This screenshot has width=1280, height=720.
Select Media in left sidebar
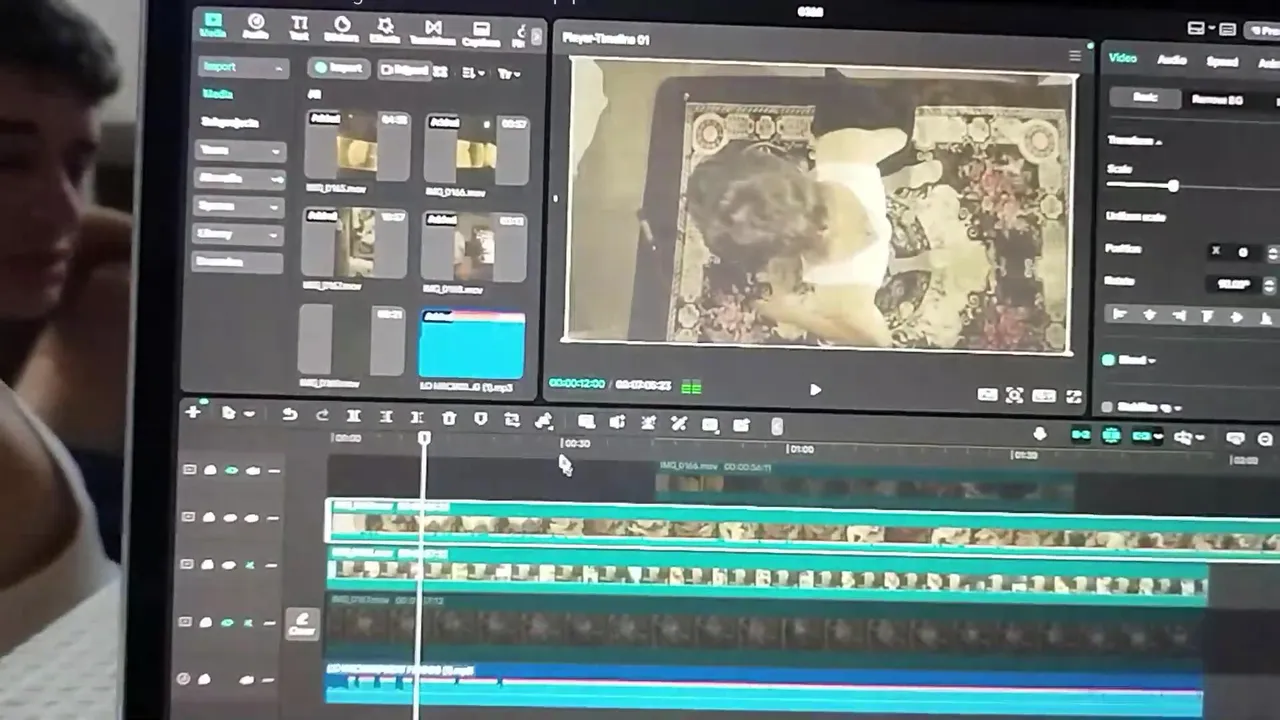pyautogui.click(x=218, y=94)
